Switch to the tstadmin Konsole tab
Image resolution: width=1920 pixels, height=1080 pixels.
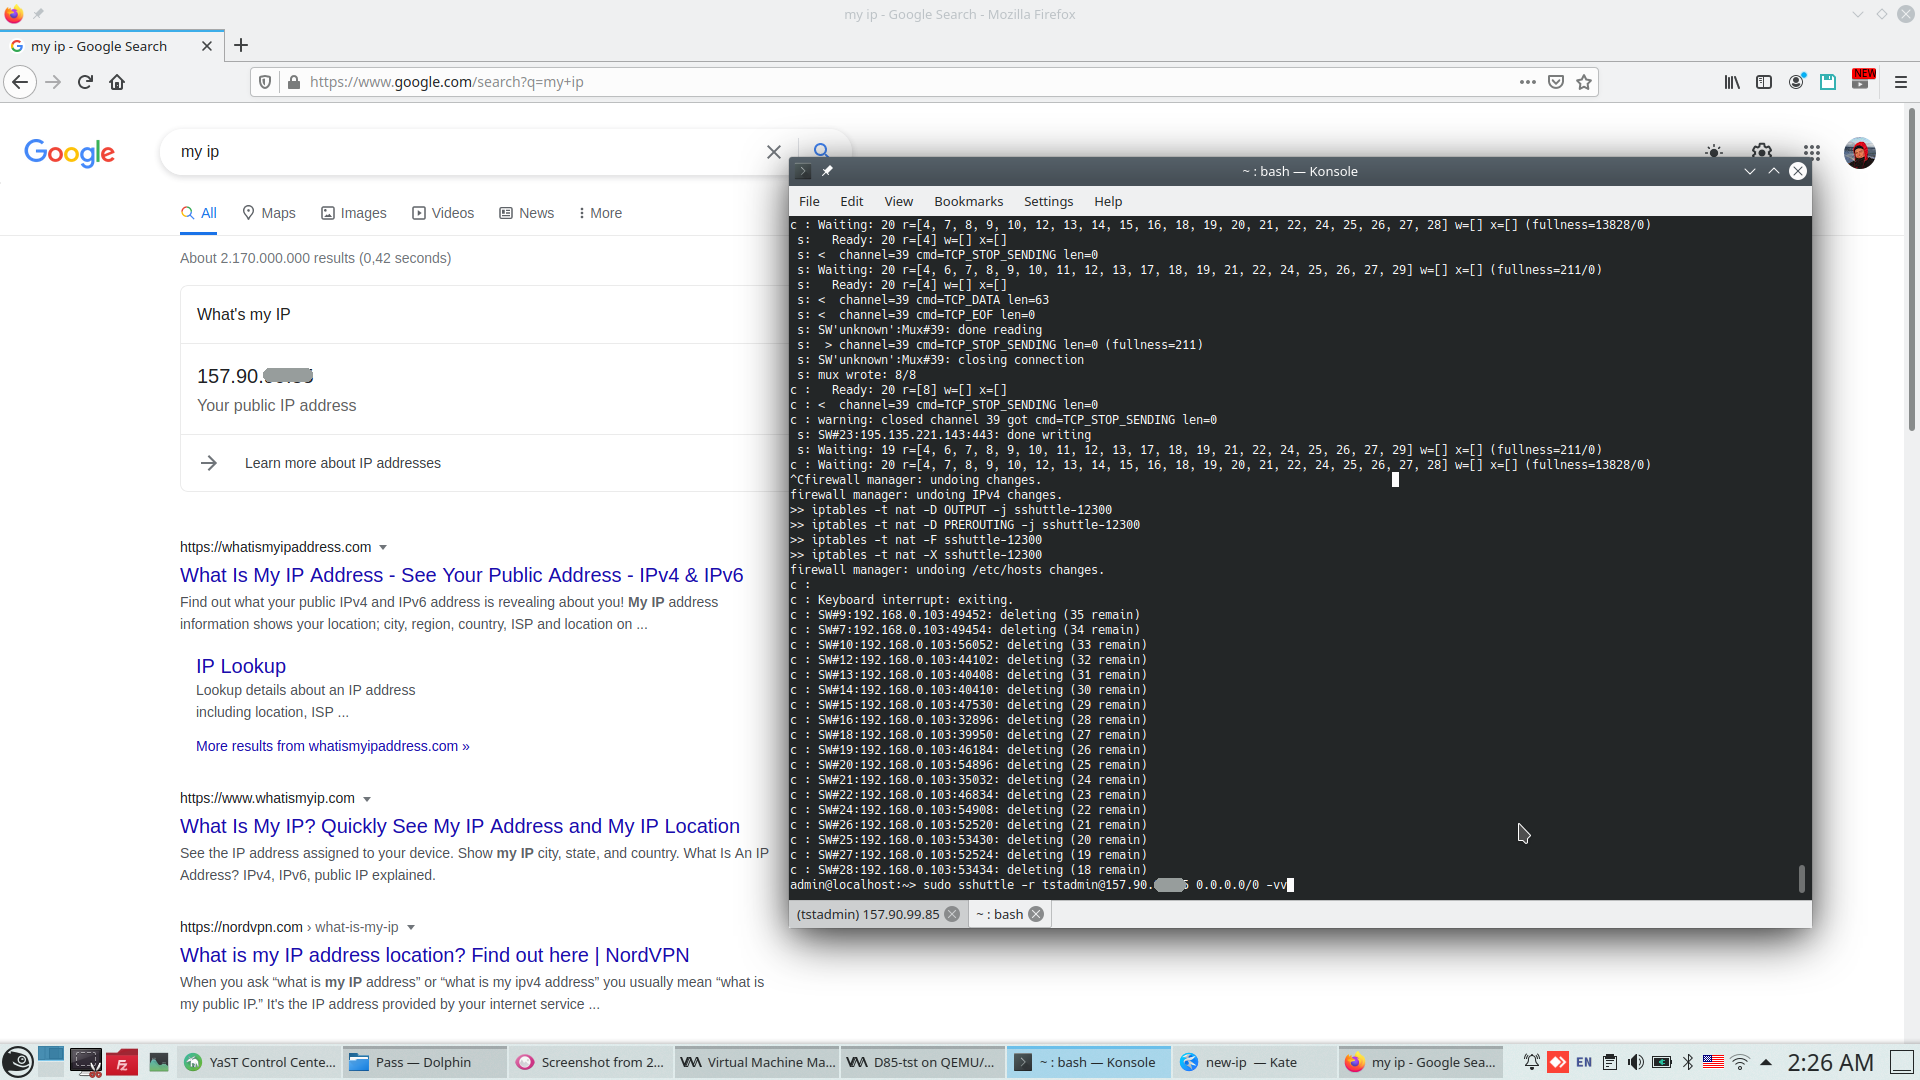[x=868, y=914]
